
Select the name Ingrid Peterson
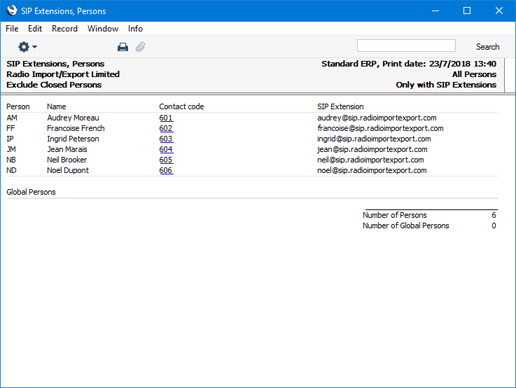pyautogui.click(x=73, y=139)
